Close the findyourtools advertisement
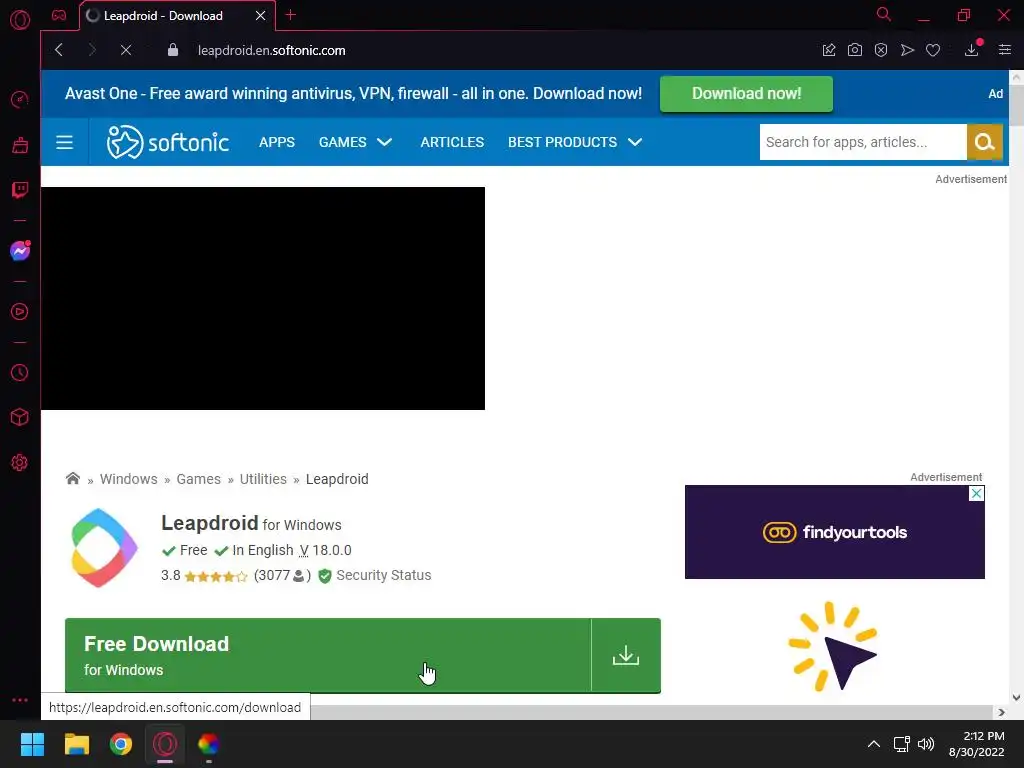This screenshot has height=768, width=1024. pyautogui.click(x=976, y=493)
